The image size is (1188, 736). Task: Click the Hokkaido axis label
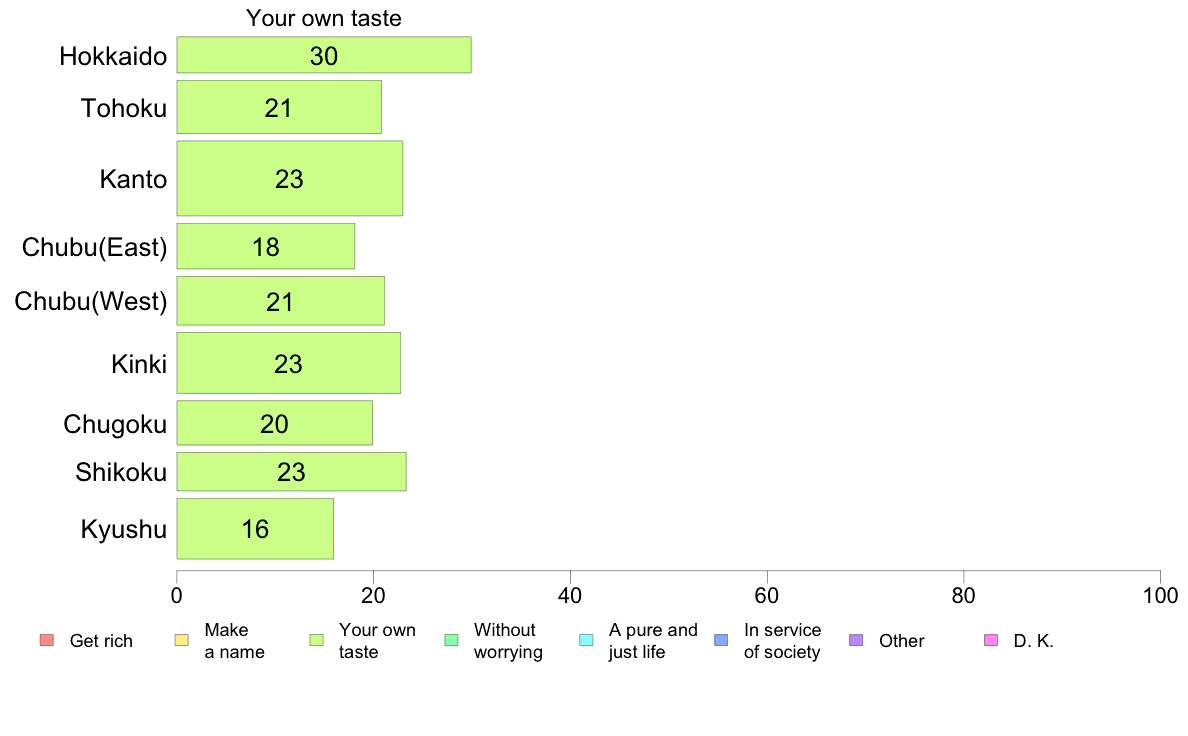[x=113, y=56]
